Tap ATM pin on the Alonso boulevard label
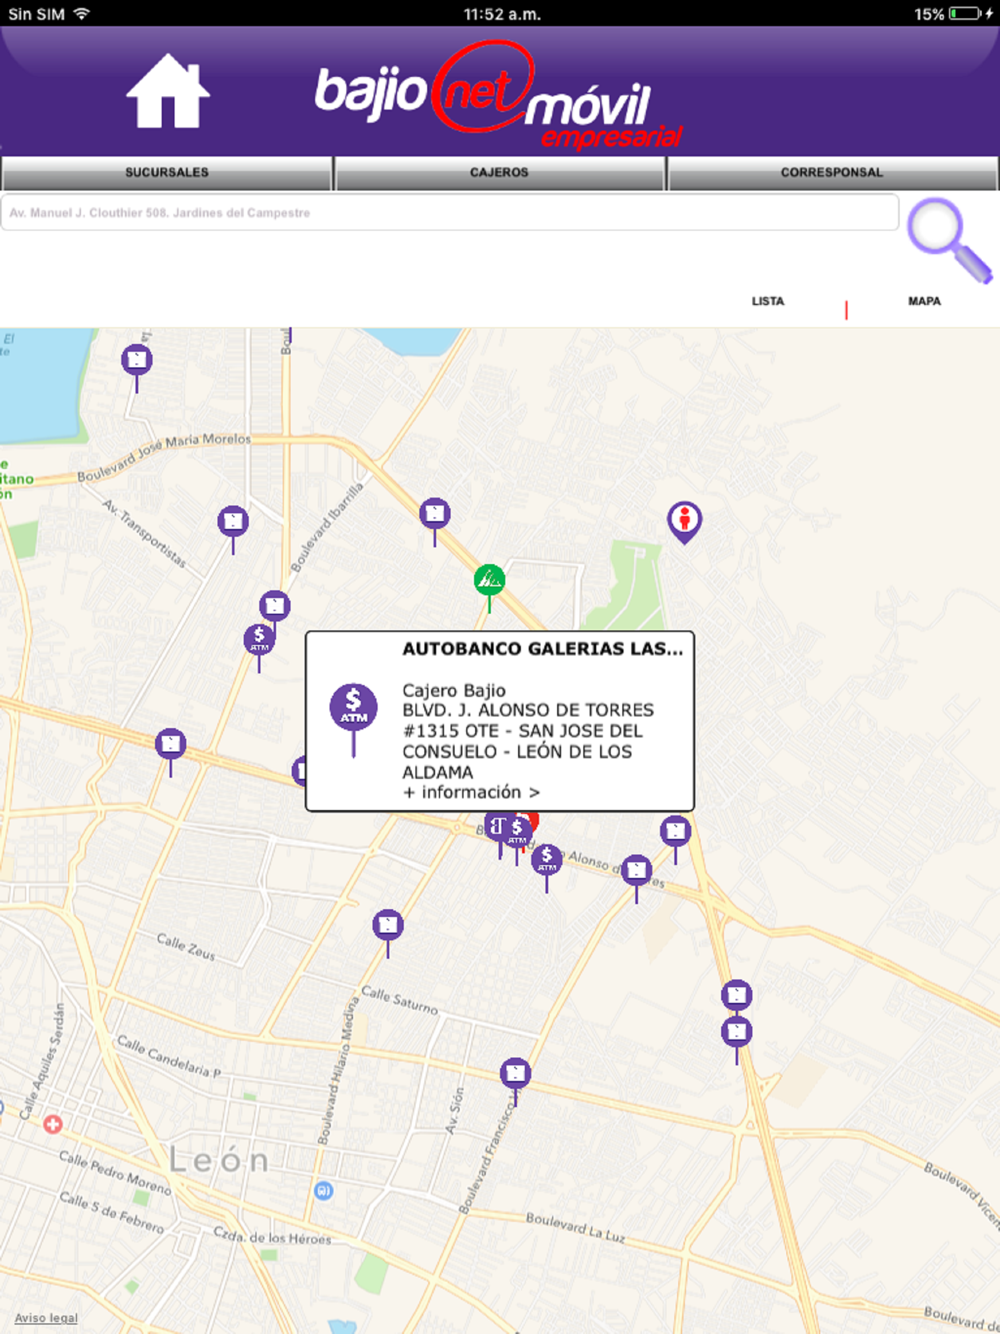Screen dimensions: 1000x1334 tap(546, 859)
